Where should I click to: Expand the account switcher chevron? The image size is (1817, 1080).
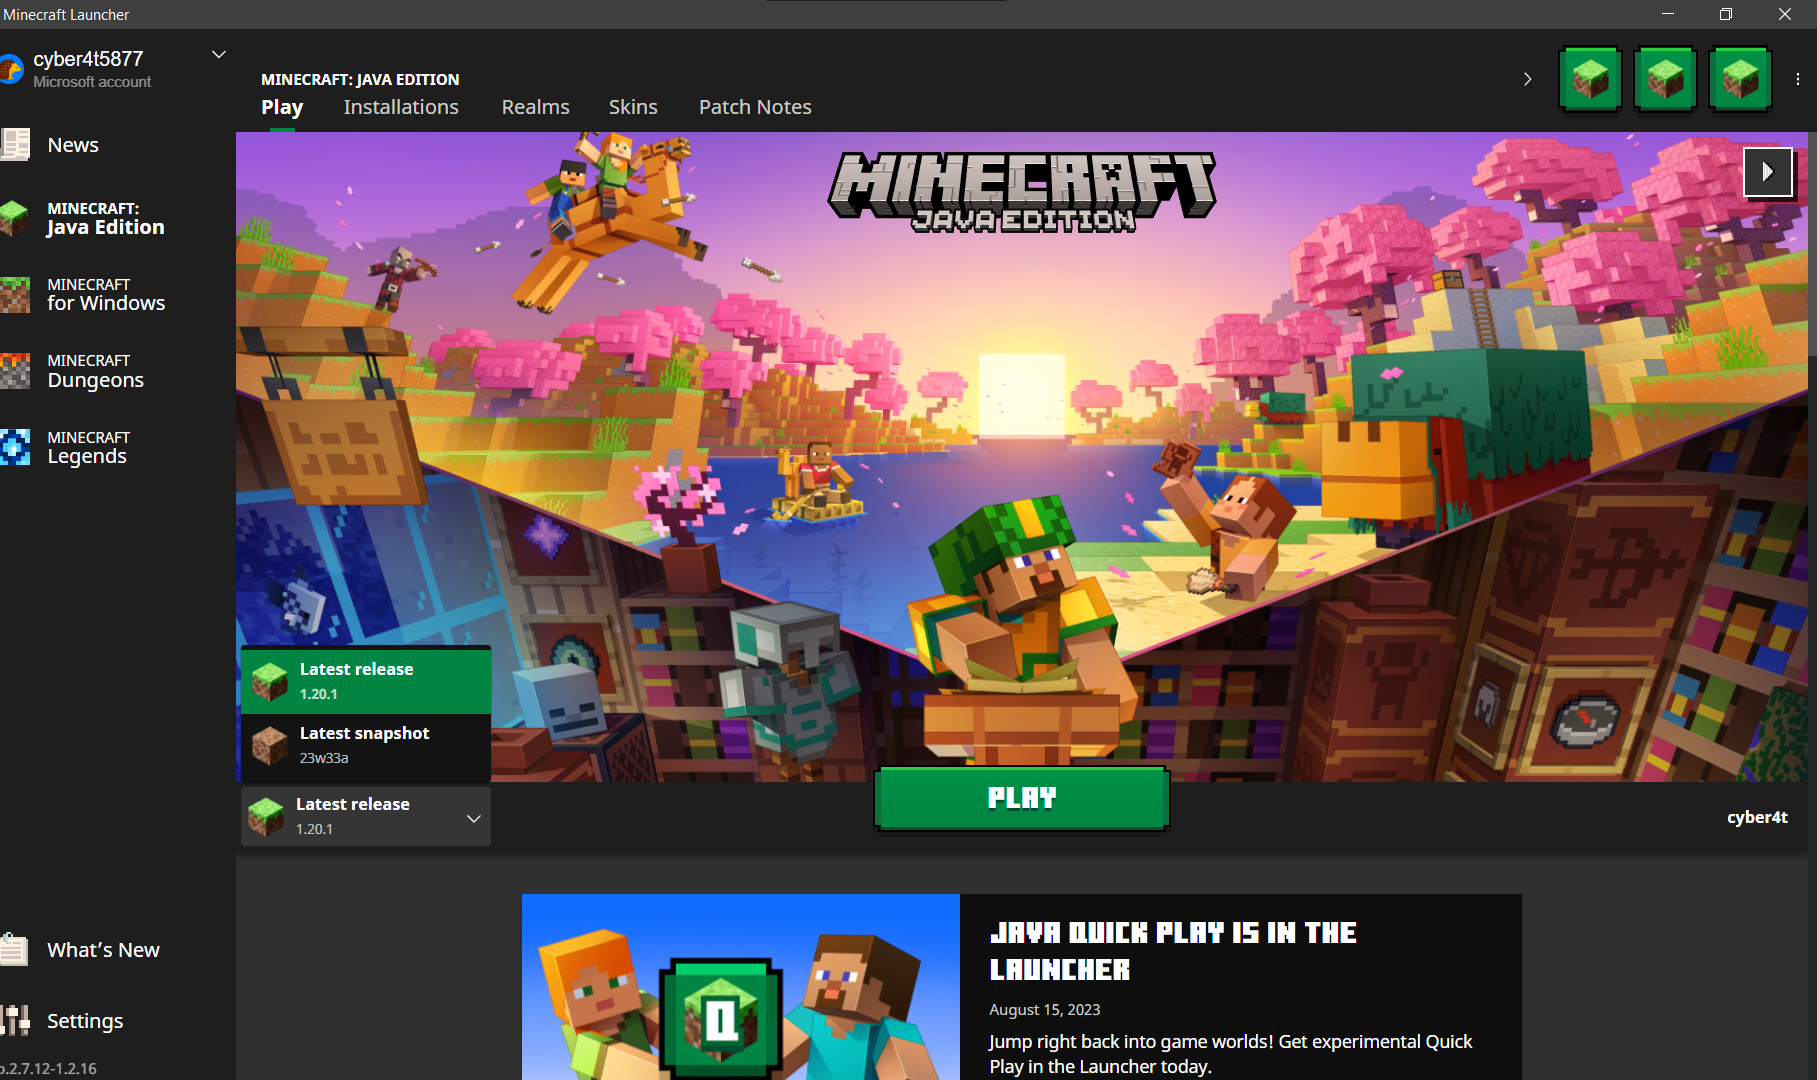pyautogui.click(x=219, y=55)
